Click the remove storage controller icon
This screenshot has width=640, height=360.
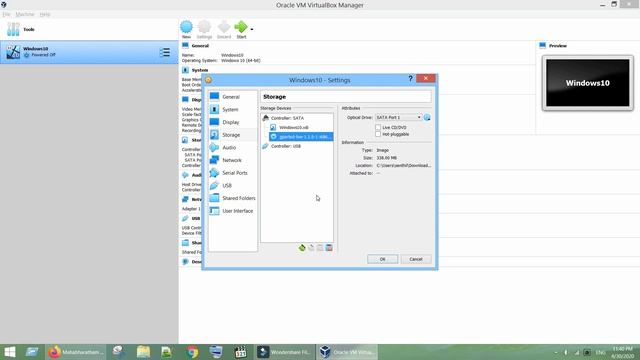coord(311,248)
